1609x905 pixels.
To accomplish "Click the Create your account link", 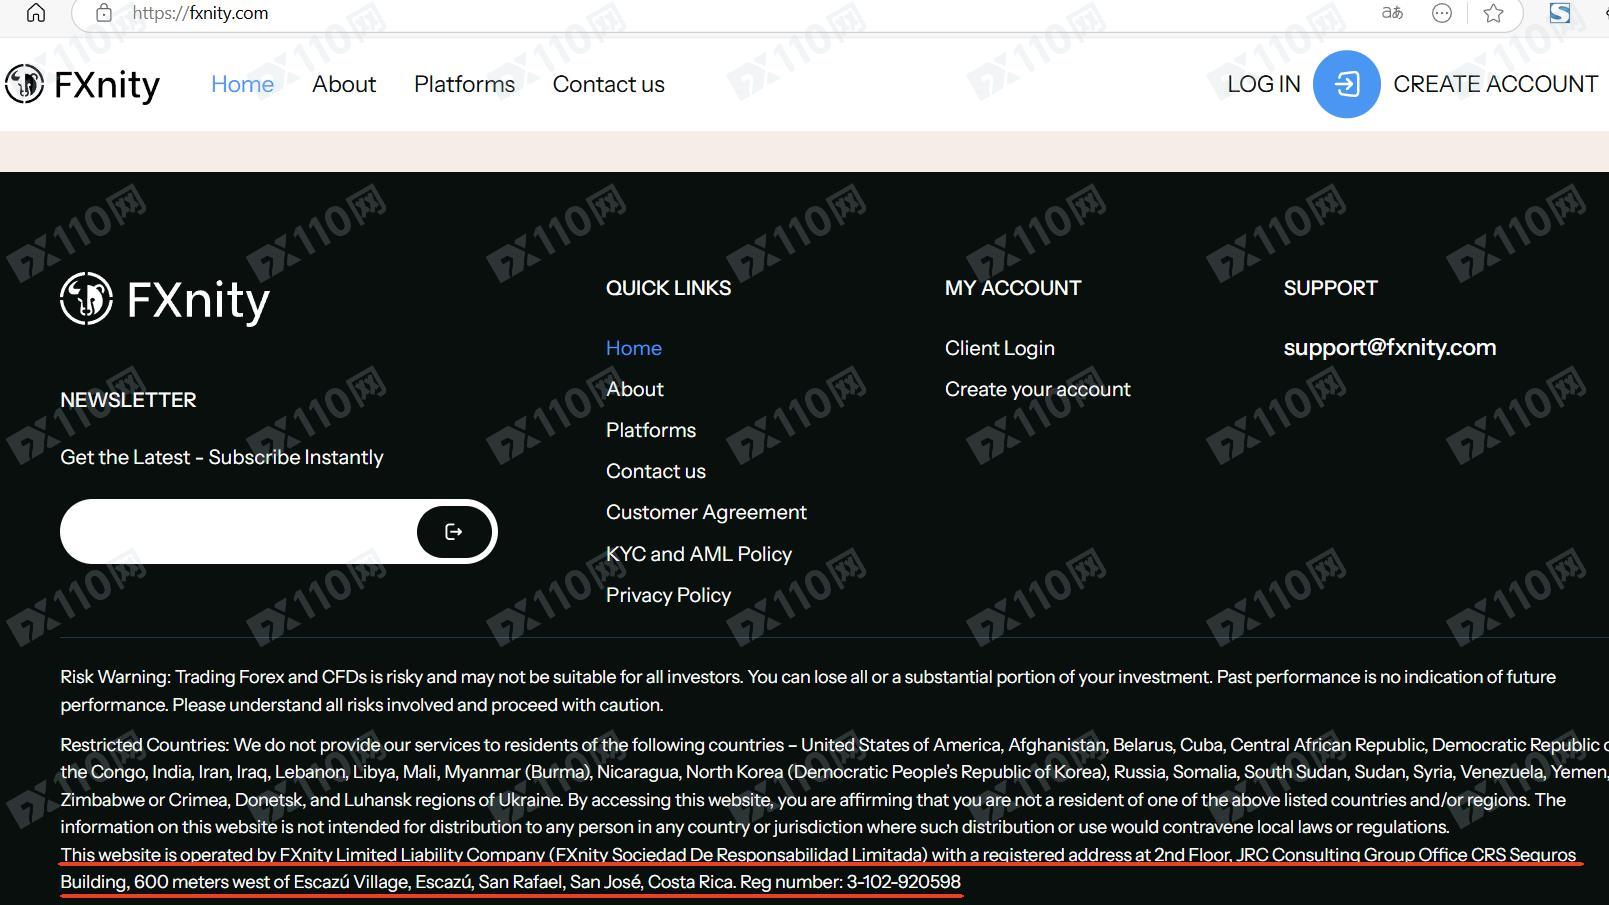I will tap(1038, 389).
